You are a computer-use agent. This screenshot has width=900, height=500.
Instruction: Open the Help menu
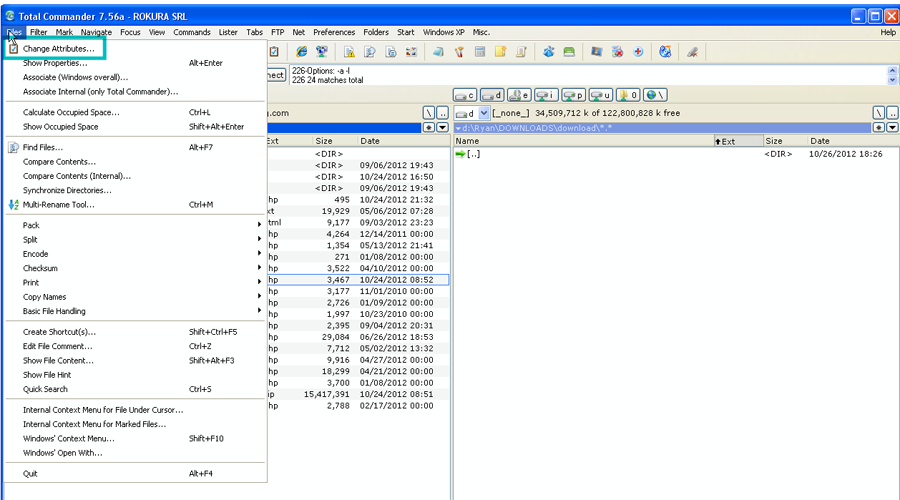tap(888, 32)
